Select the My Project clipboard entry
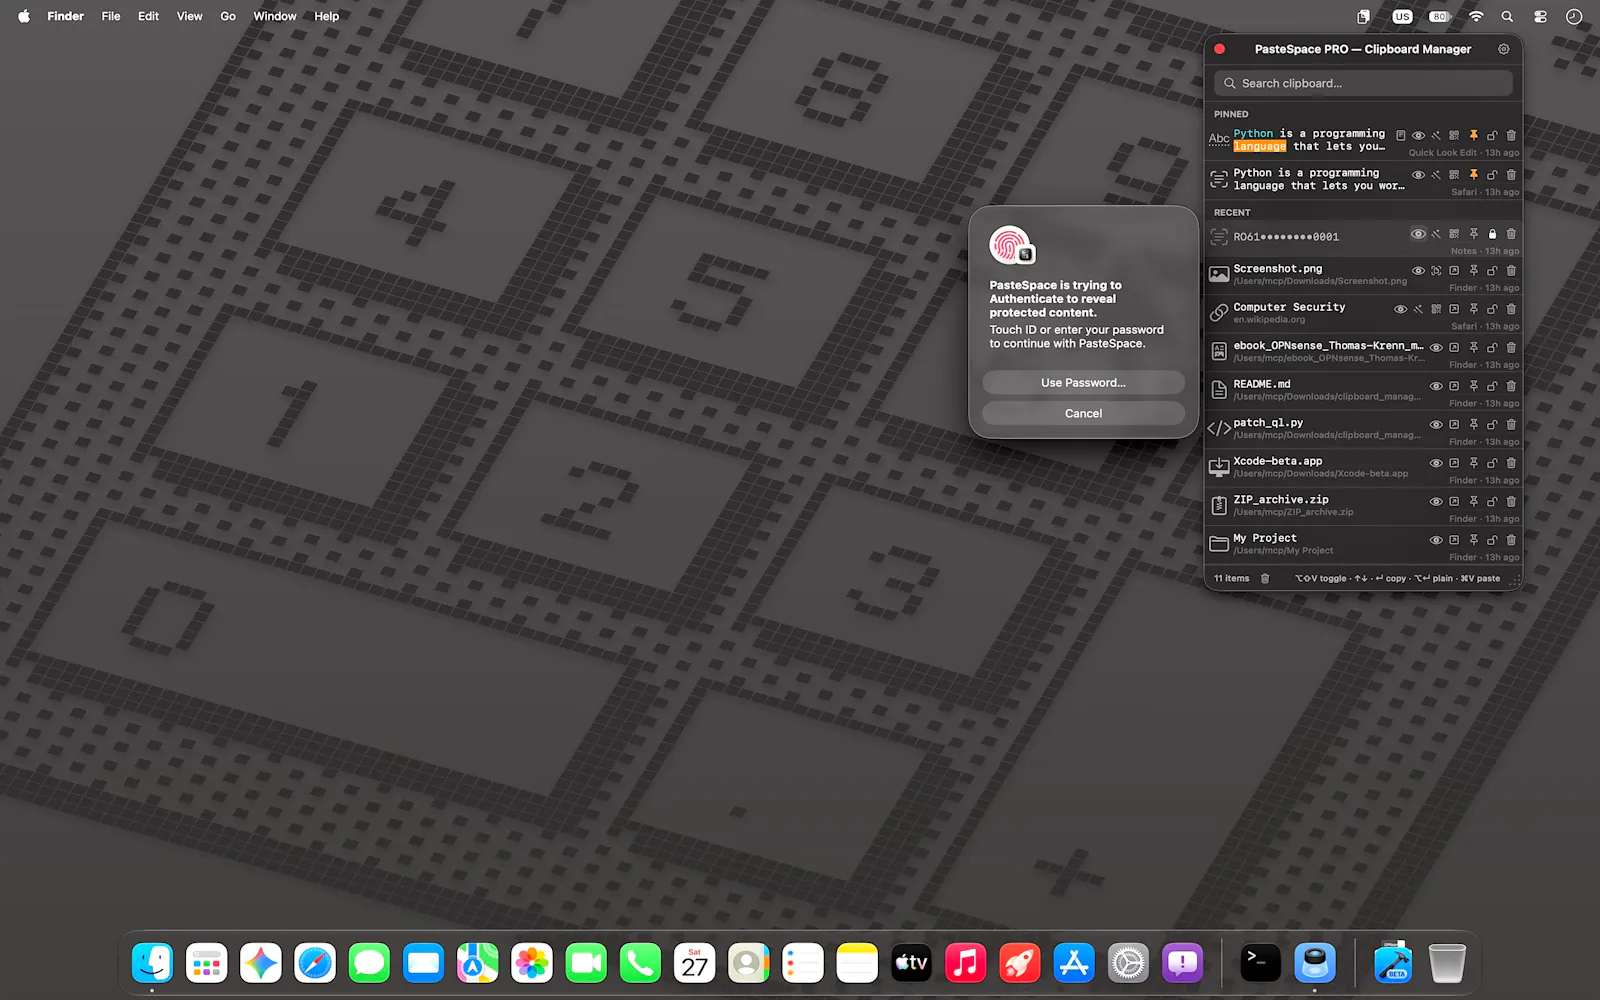 pyautogui.click(x=1363, y=545)
